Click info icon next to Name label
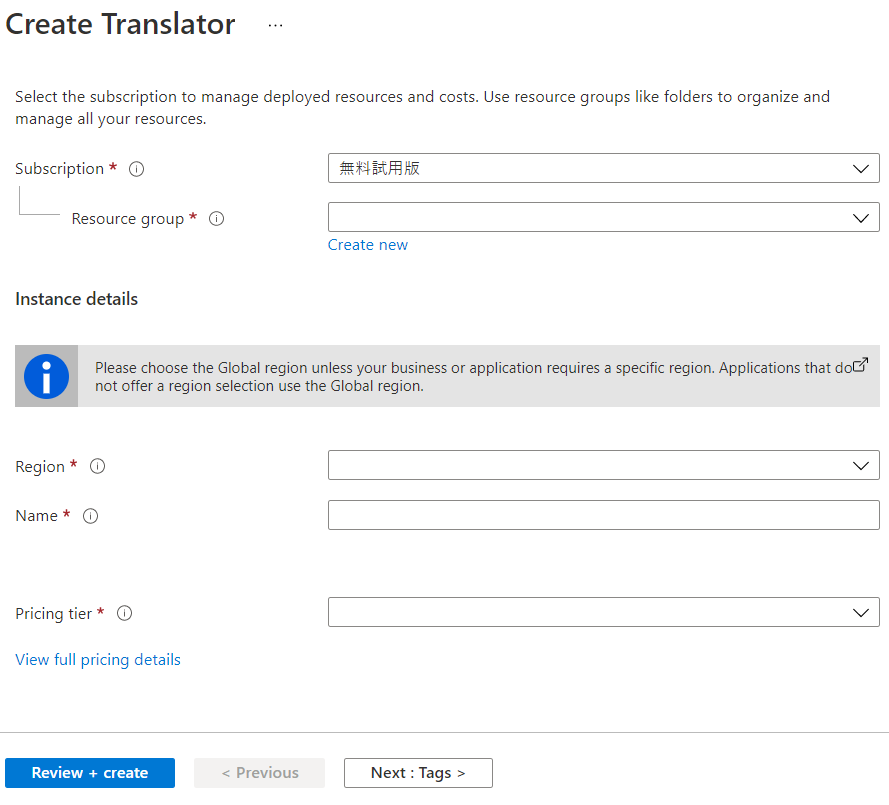This screenshot has width=889, height=805. pos(90,516)
